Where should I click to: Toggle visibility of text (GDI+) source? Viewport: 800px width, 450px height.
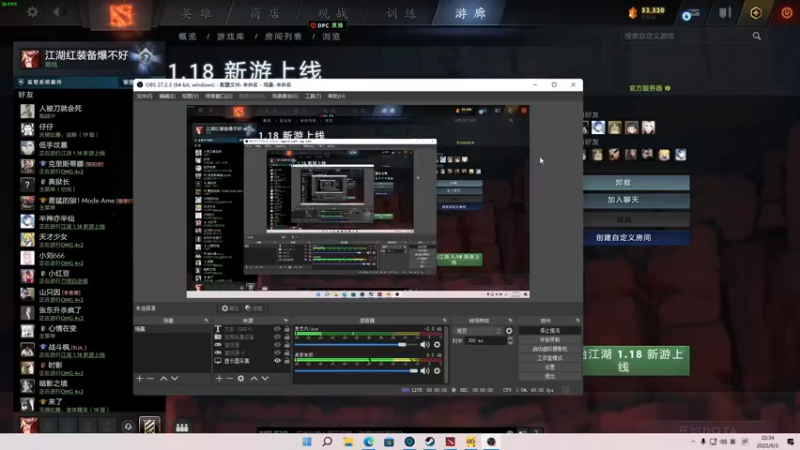click(278, 329)
